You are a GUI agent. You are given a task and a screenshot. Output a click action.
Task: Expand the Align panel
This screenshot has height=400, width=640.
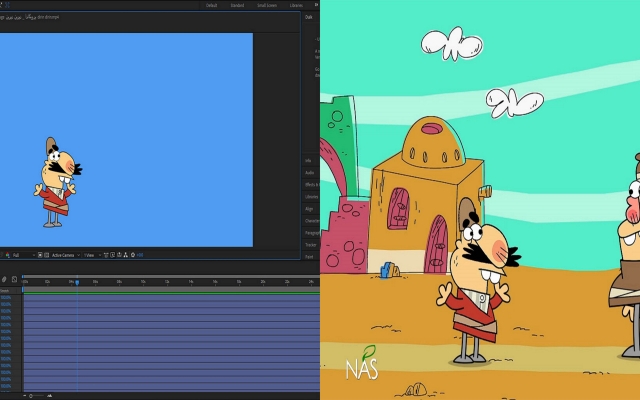(309, 209)
